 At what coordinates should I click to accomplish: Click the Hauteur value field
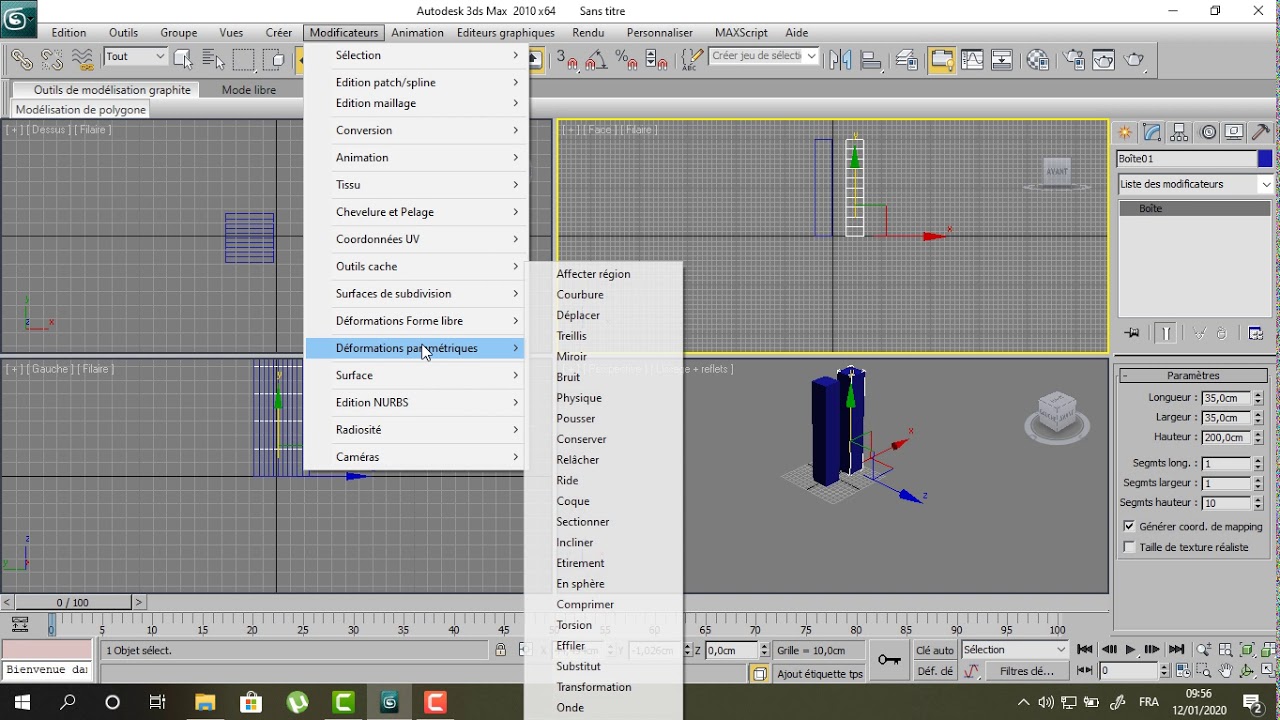tap(1224, 437)
